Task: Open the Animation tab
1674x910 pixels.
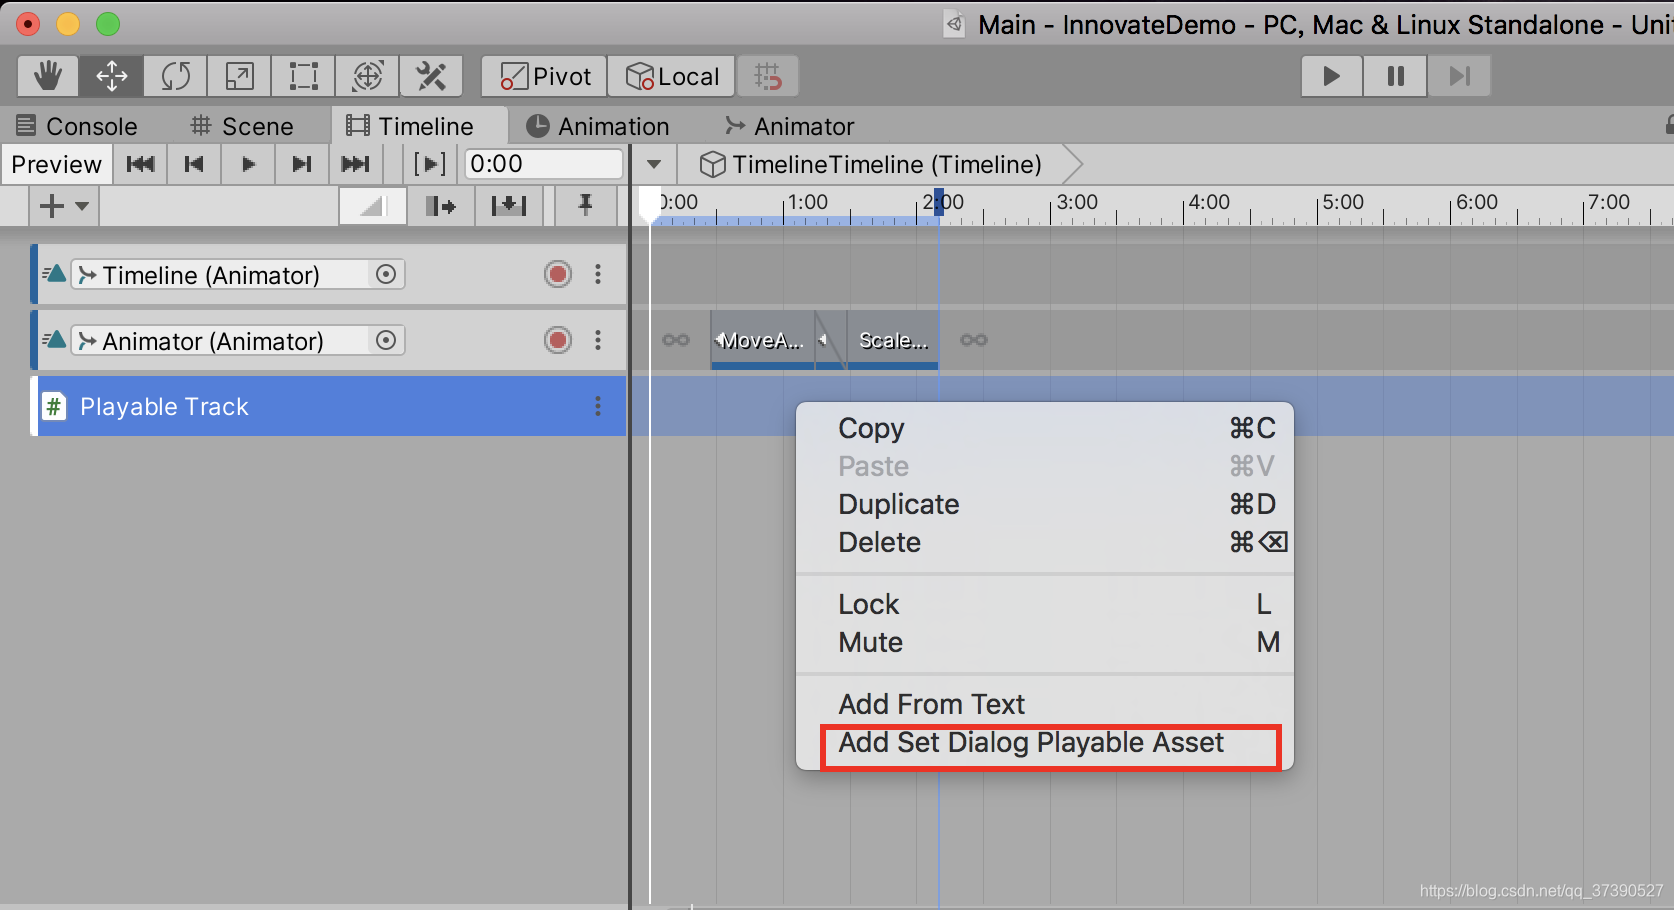Action: [x=598, y=126]
